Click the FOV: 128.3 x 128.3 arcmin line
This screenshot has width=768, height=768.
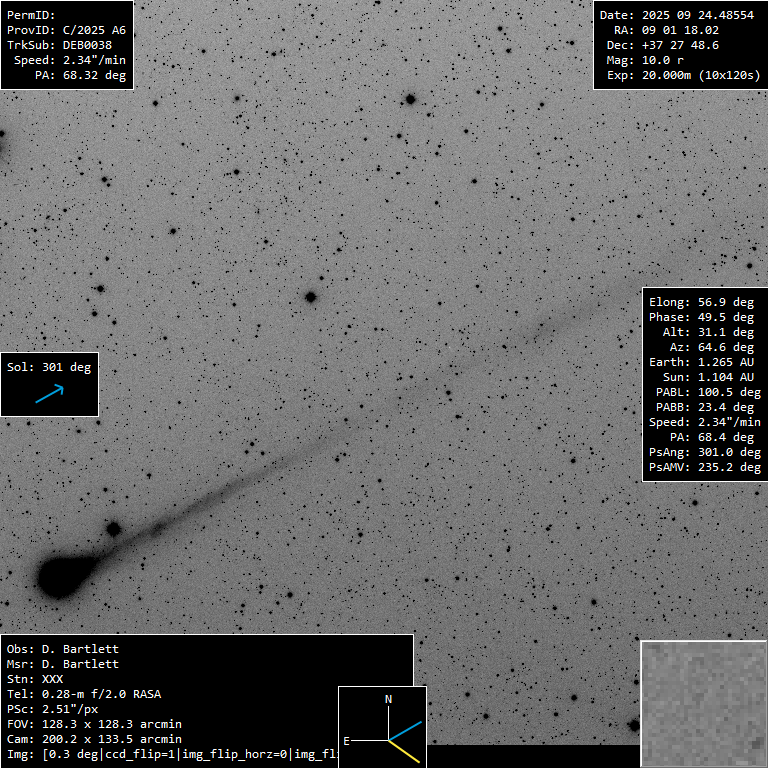(x=94, y=724)
